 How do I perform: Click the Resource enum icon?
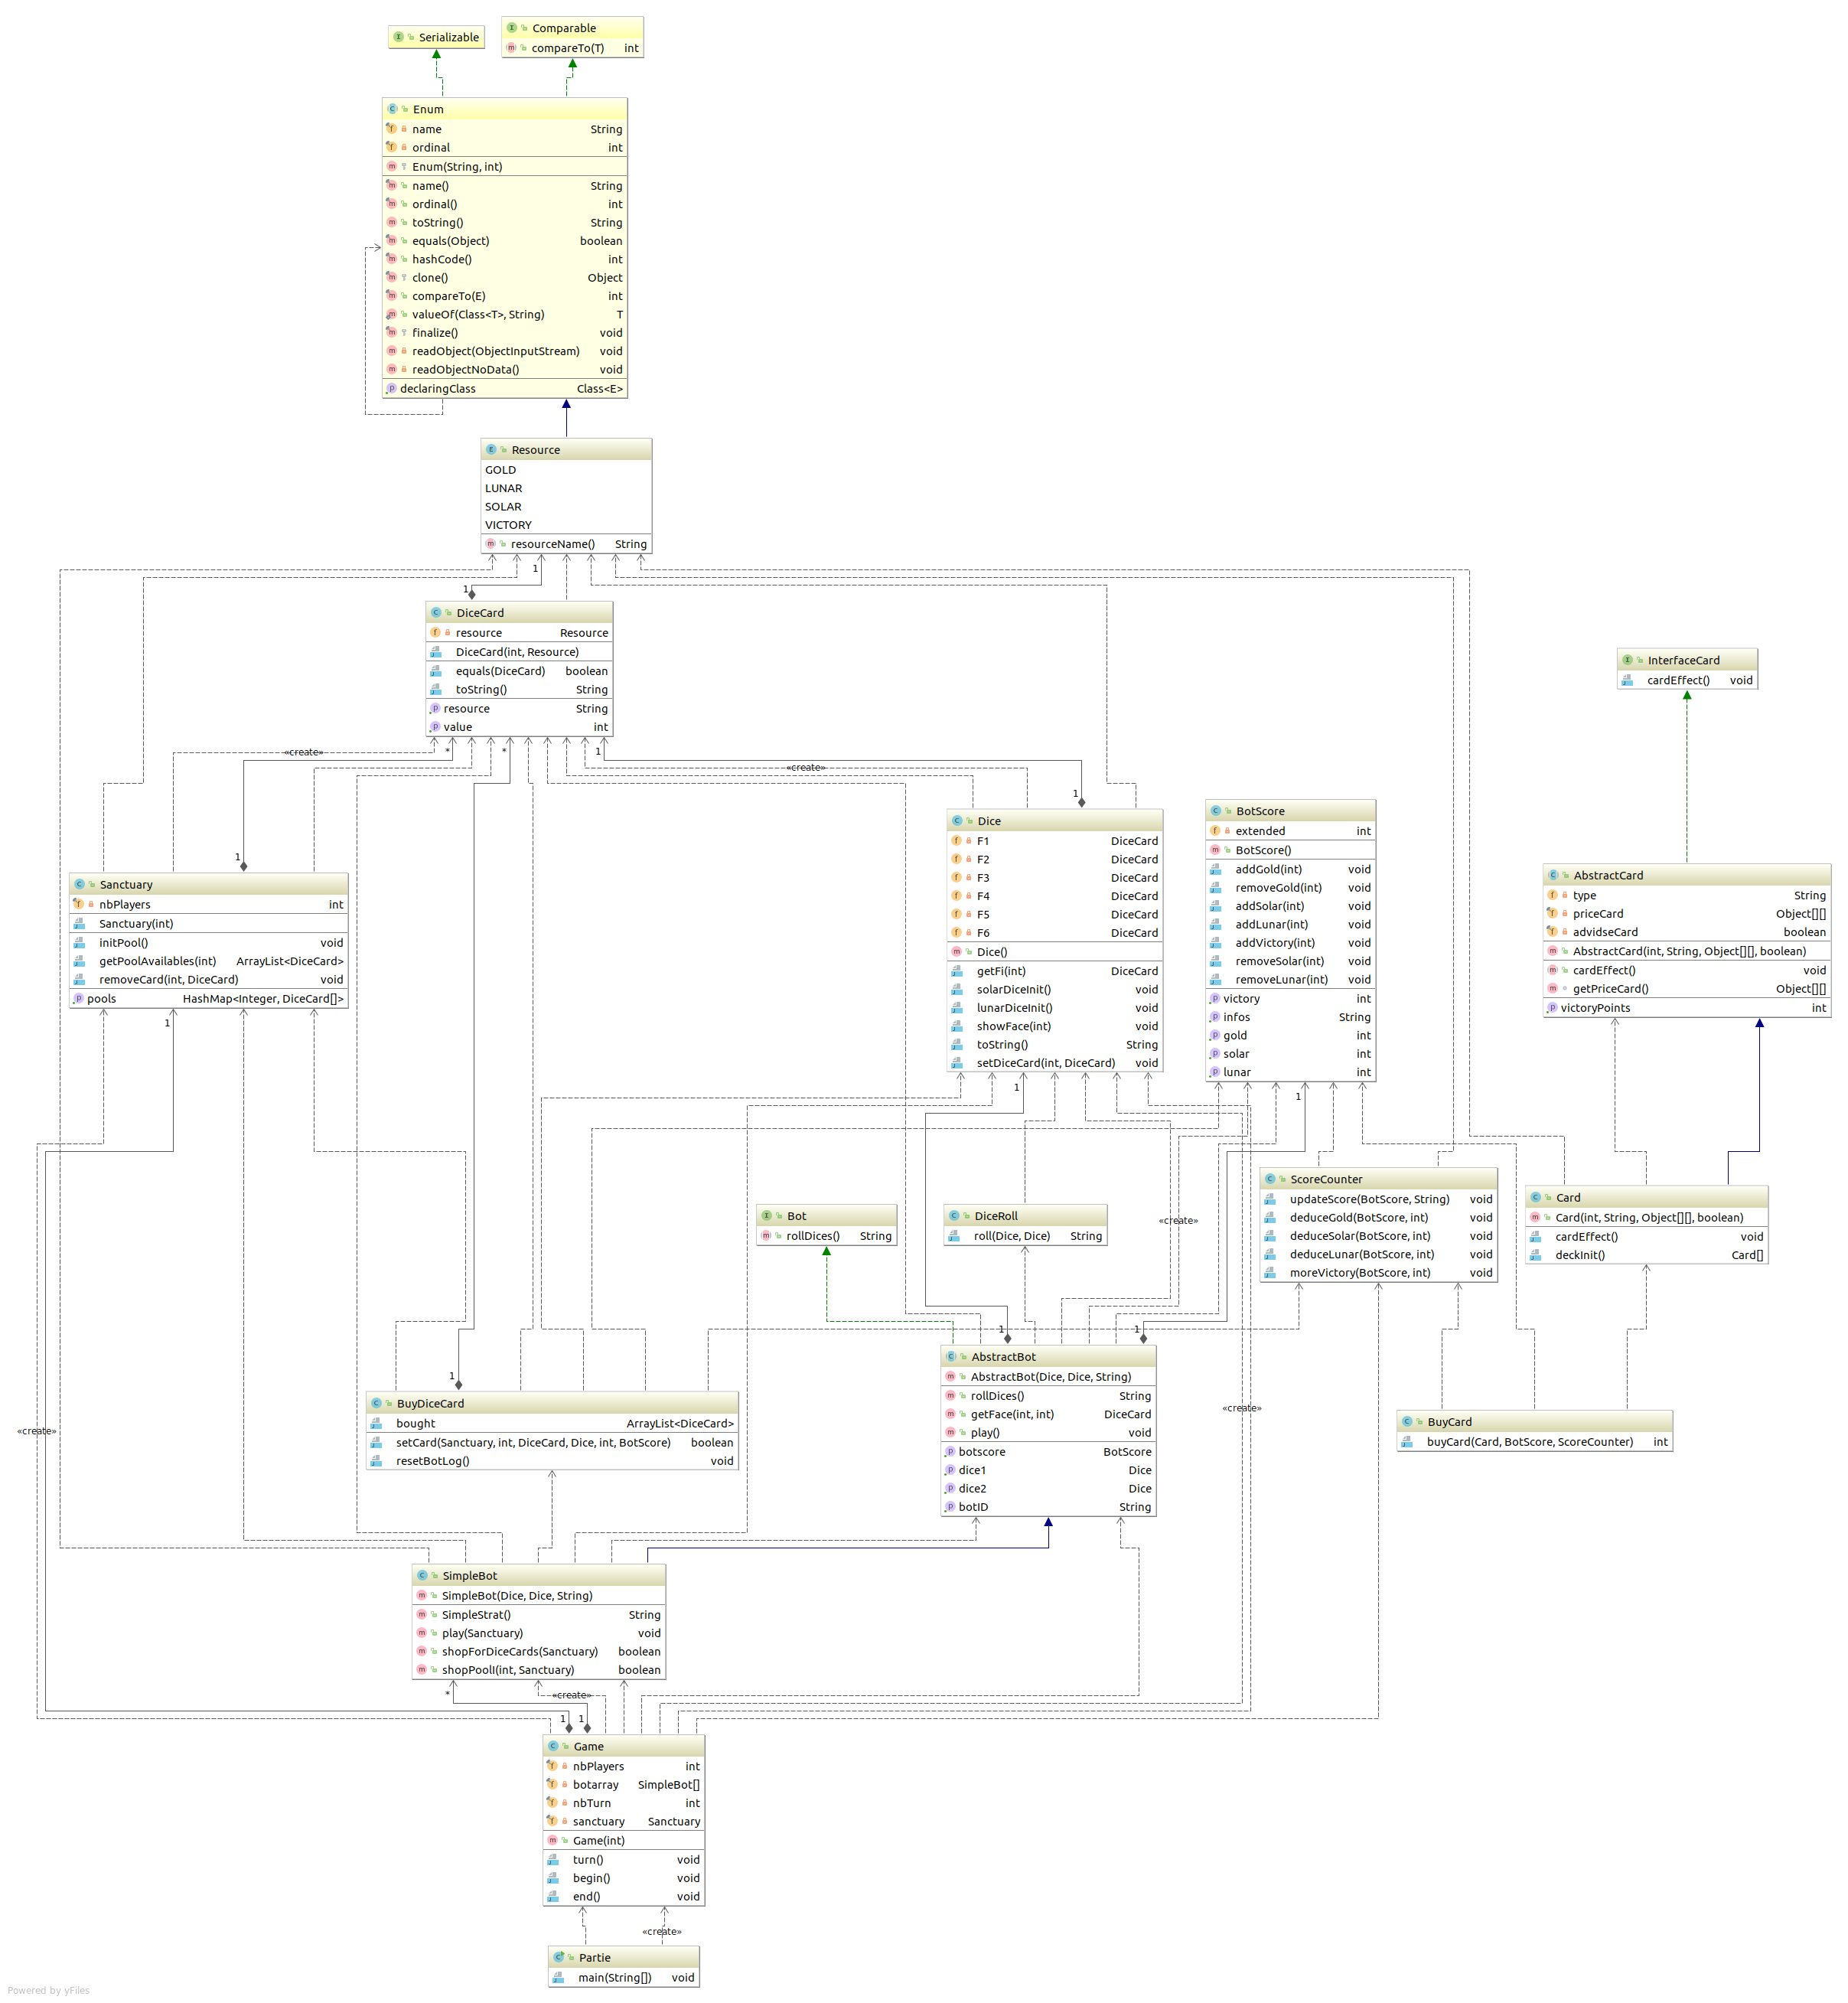coord(491,450)
